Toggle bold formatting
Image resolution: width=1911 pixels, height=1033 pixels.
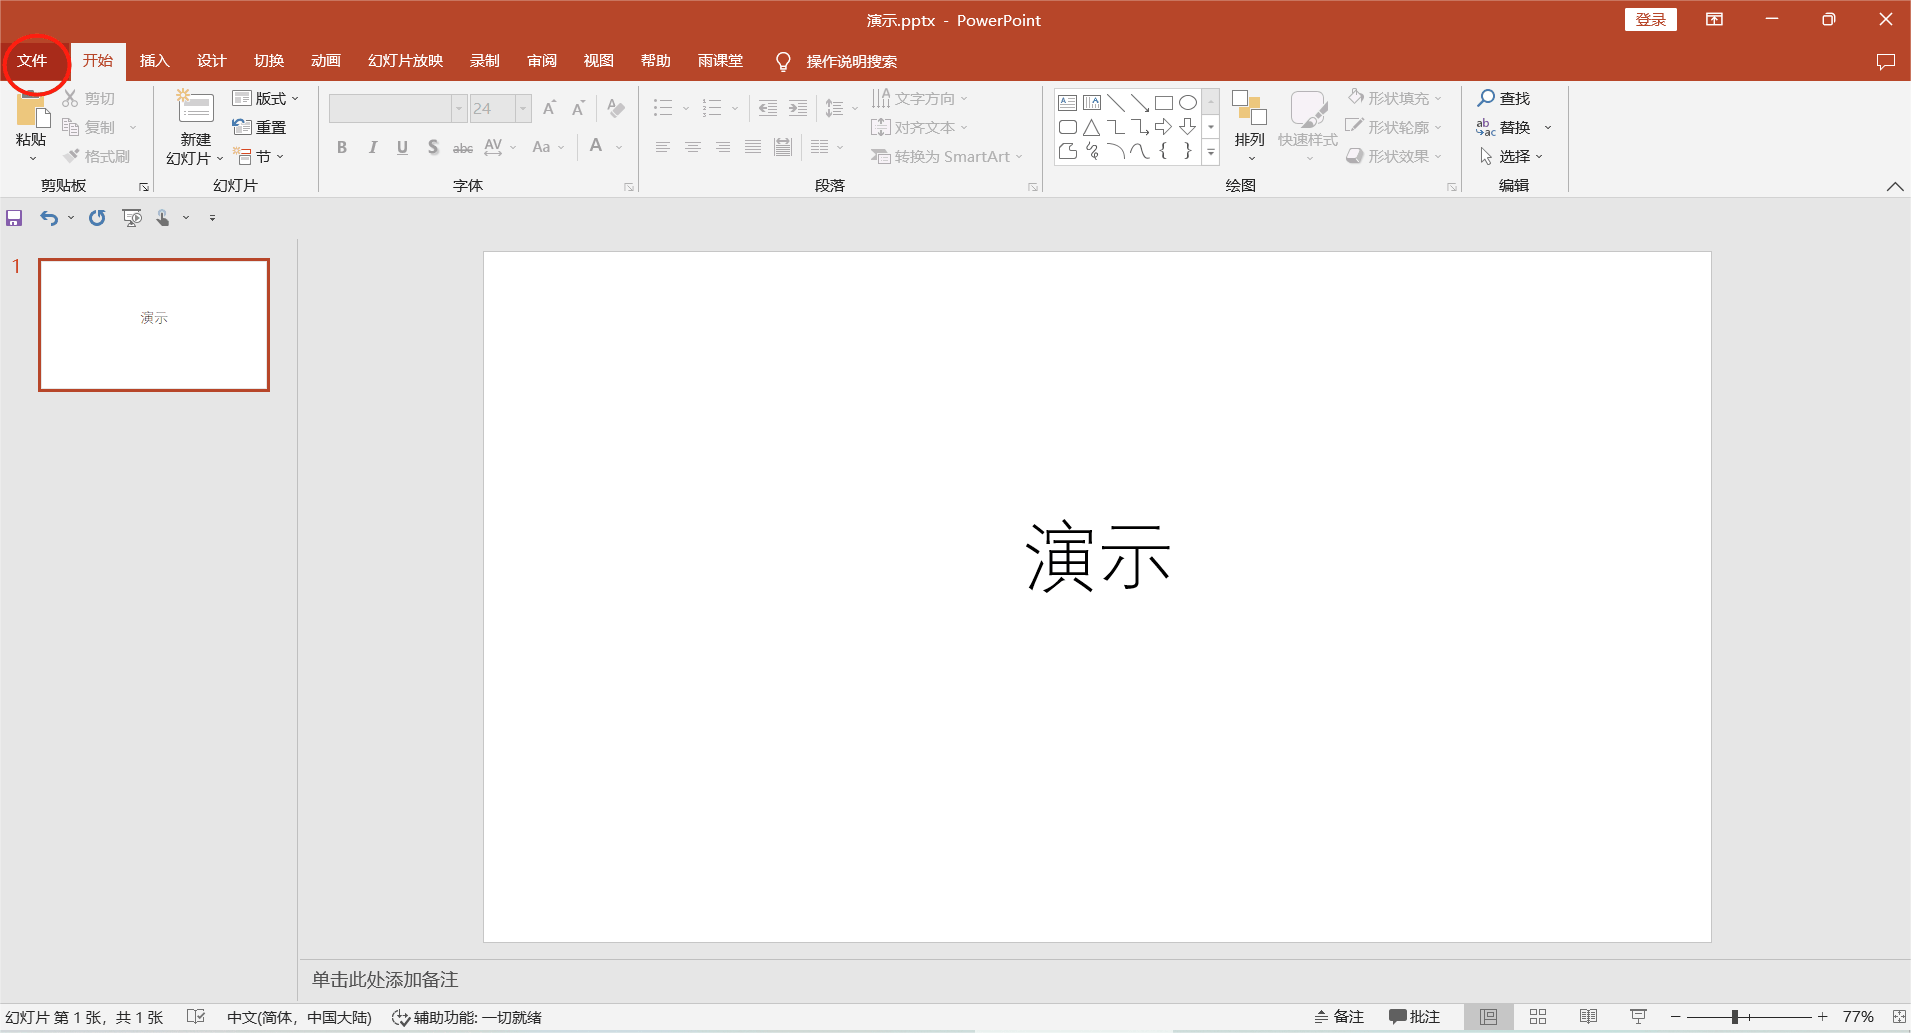341,146
